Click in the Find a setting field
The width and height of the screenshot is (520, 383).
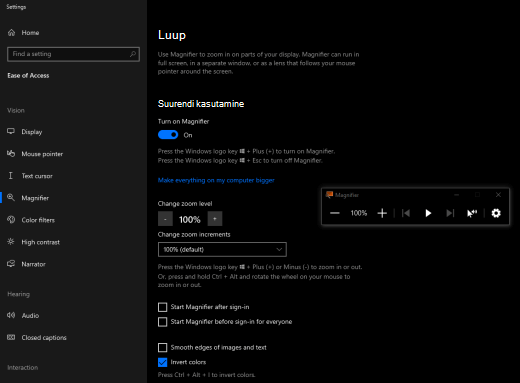[x=73, y=54]
